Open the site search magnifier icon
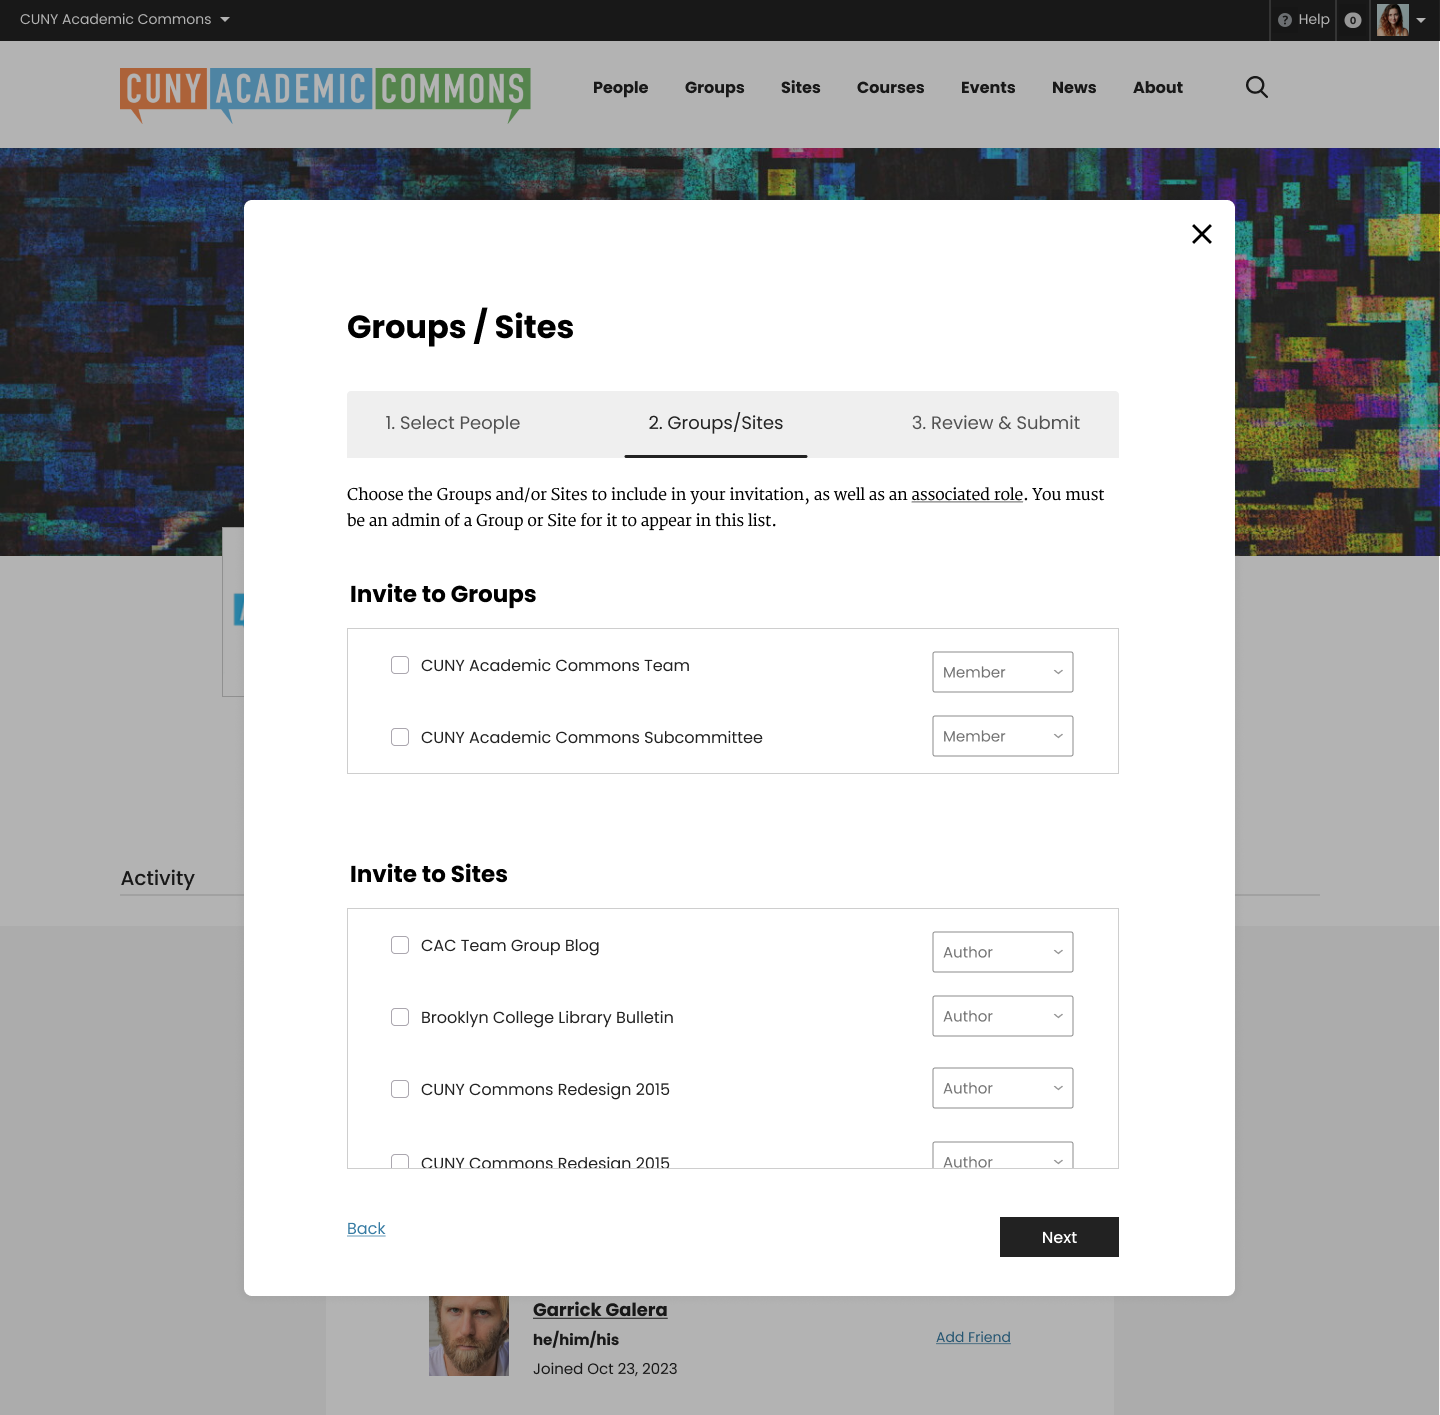Screen dimensions: 1440x1415 (x=1257, y=87)
